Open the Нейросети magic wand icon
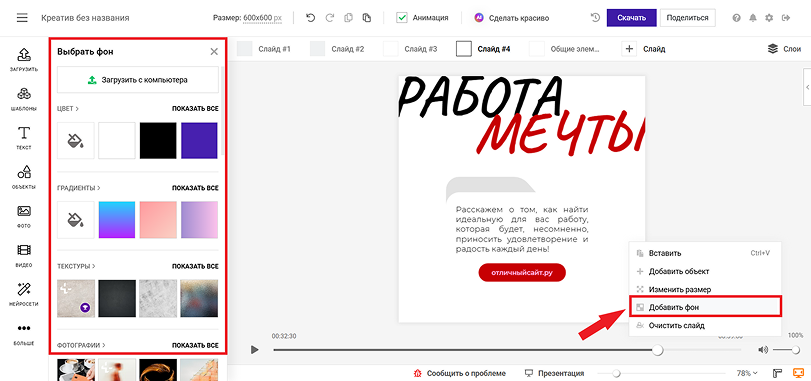Image resolution: width=811 pixels, height=381 pixels. click(24, 294)
